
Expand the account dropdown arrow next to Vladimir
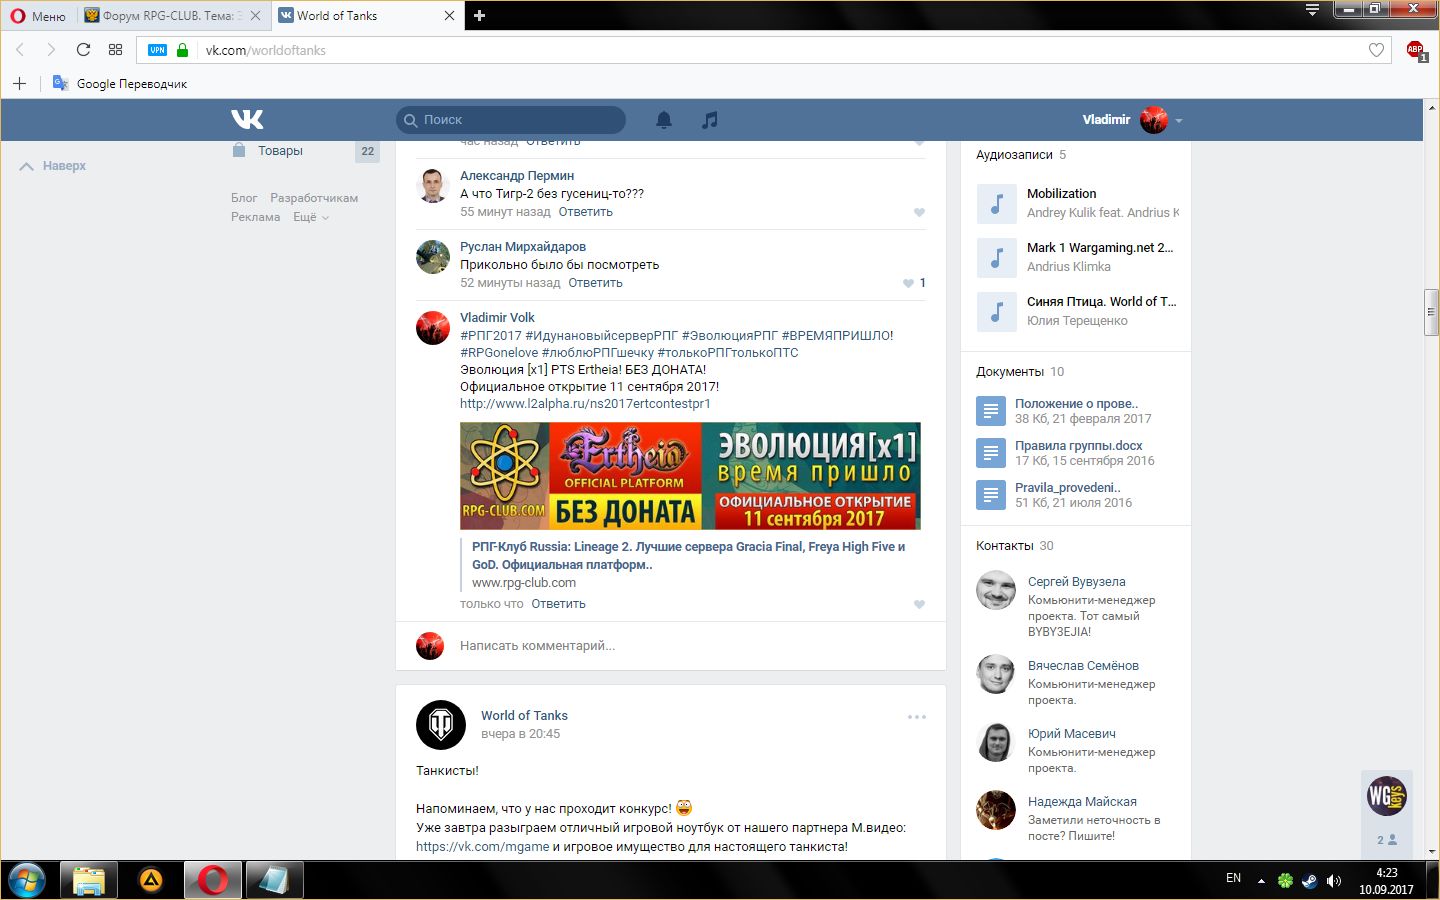(x=1179, y=121)
